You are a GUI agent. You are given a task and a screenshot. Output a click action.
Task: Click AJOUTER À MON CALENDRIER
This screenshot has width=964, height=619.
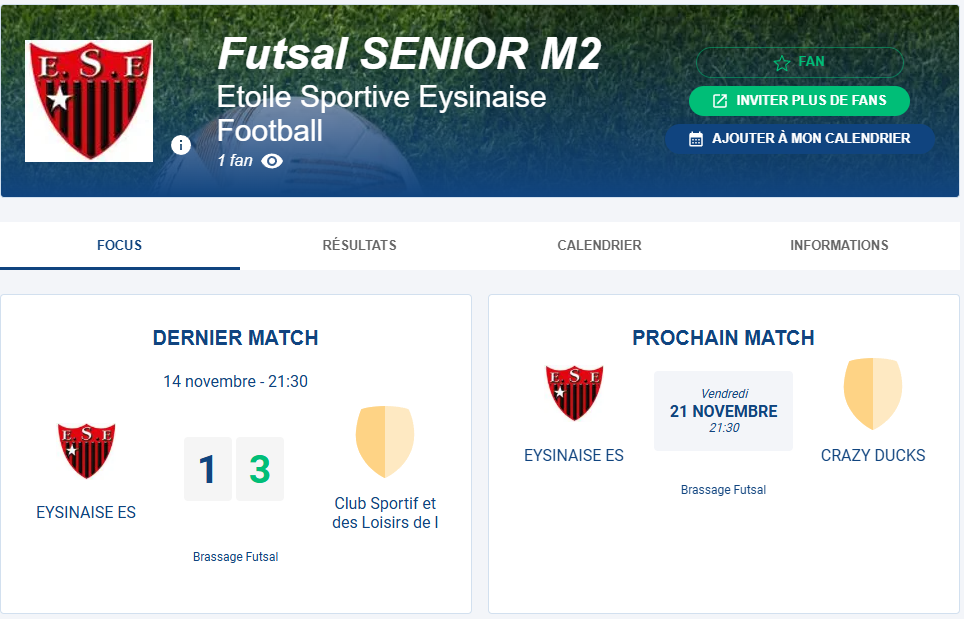799,138
